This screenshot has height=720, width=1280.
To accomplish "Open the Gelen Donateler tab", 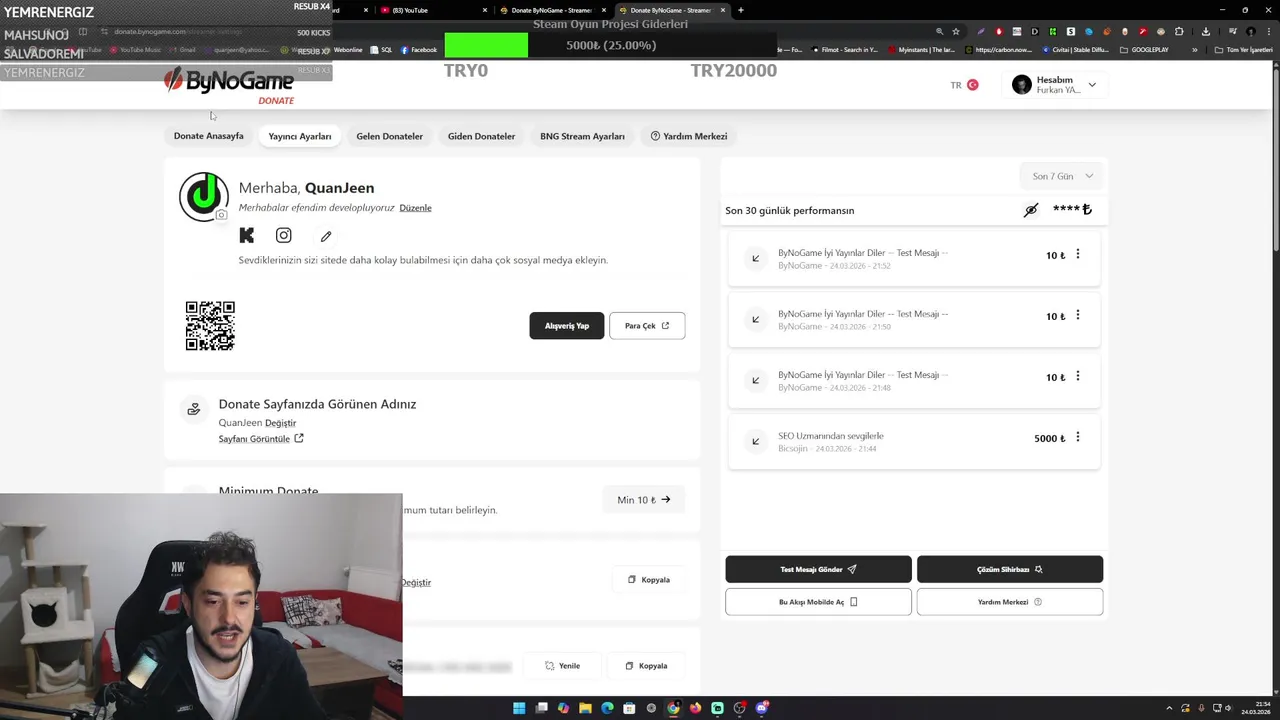I will [389, 136].
